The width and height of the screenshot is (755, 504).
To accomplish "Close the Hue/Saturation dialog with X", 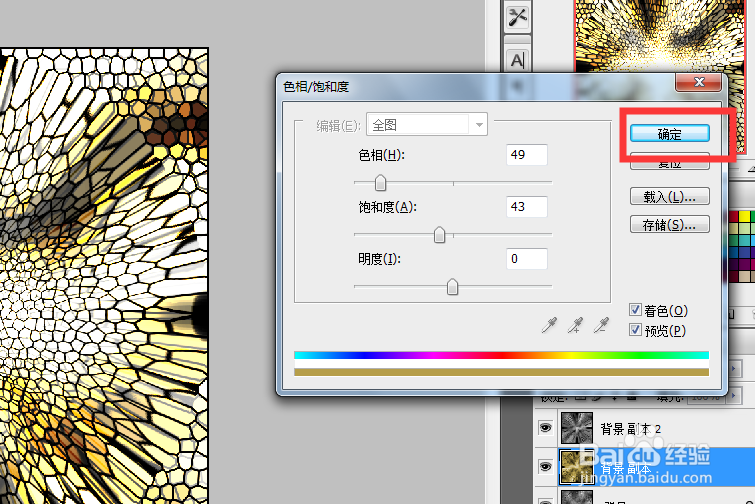I will point(699,82).
